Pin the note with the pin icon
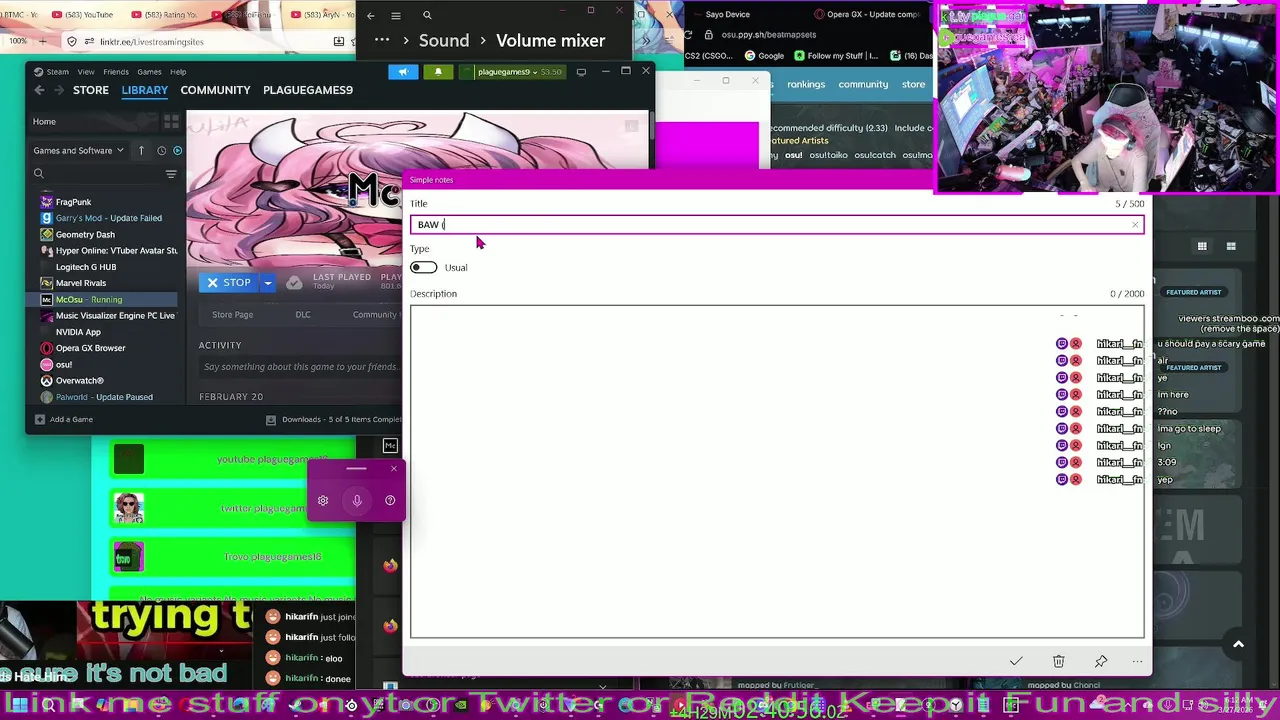 [x=1101, y=661]
